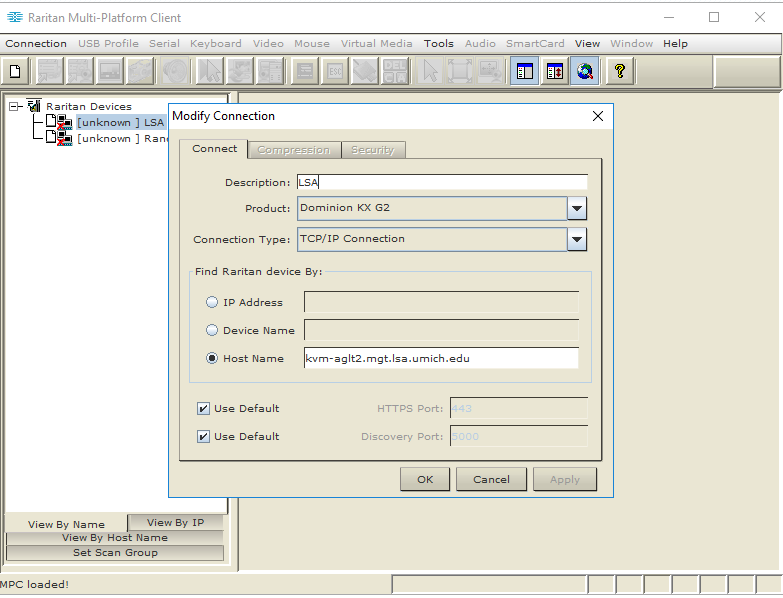Toggle the navigator panel display toolbar icon
The image size is (783, 598).
pos(525,71)
